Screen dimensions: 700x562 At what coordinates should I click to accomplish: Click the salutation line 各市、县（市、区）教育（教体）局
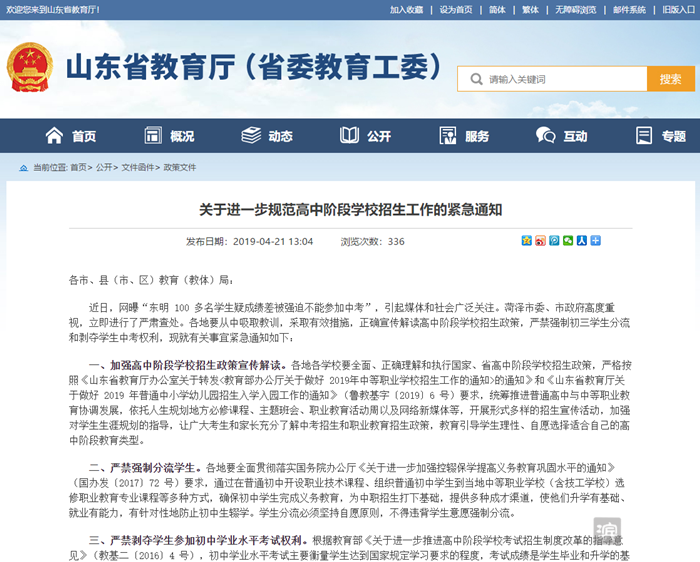coord(151,280)
